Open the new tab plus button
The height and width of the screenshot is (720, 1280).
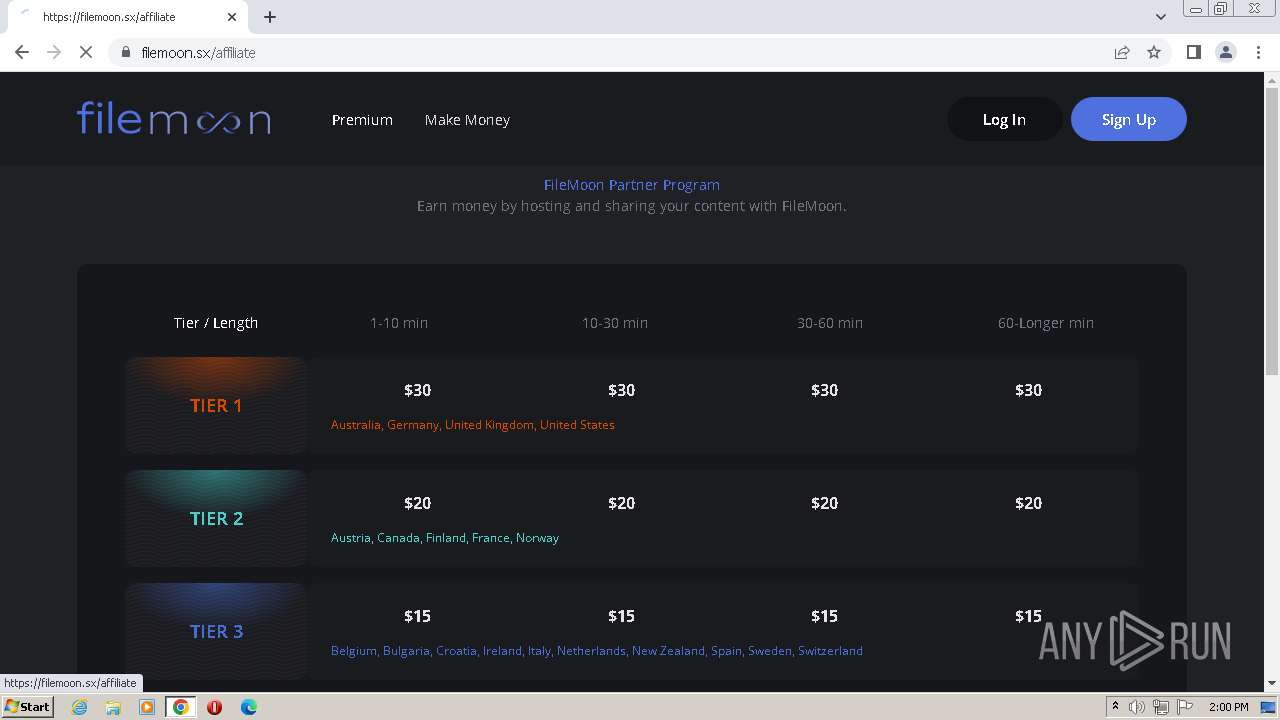pyautogui.click(x=270, y=17)
